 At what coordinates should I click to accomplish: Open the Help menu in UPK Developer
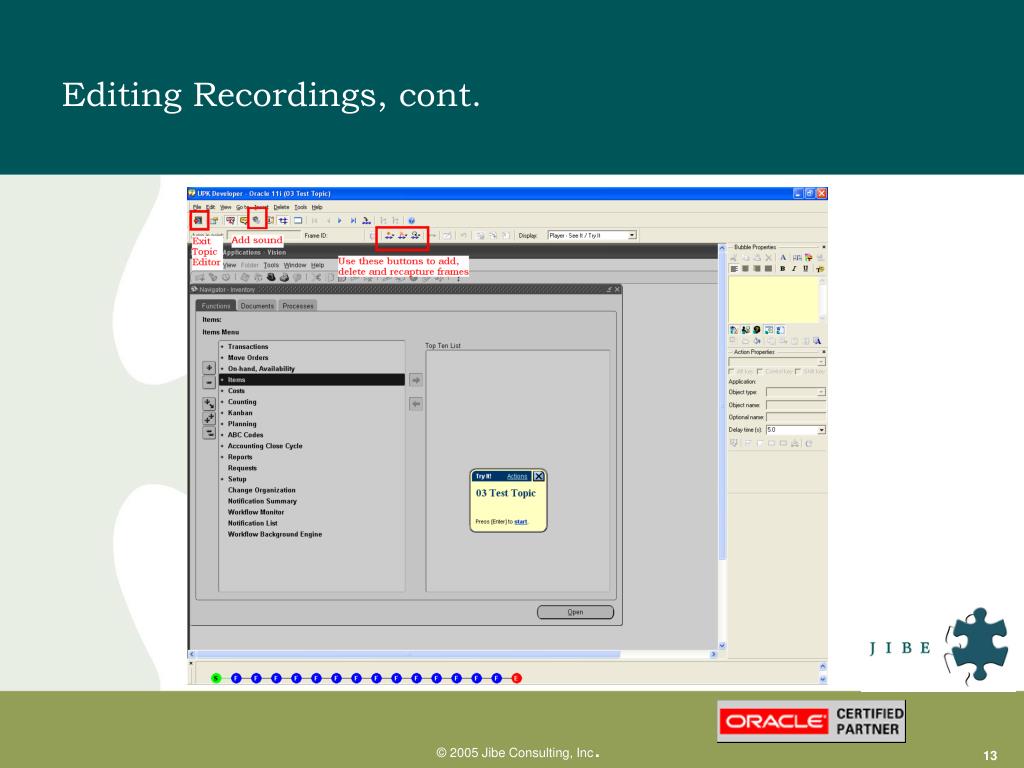point(317,207)
